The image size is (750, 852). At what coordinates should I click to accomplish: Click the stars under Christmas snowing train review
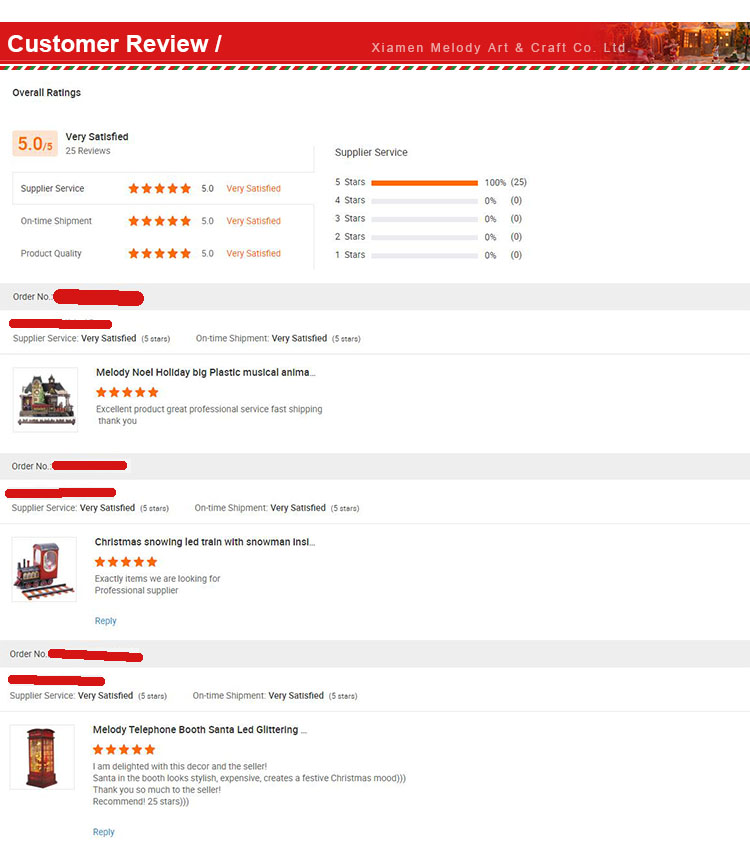(126, 562)
